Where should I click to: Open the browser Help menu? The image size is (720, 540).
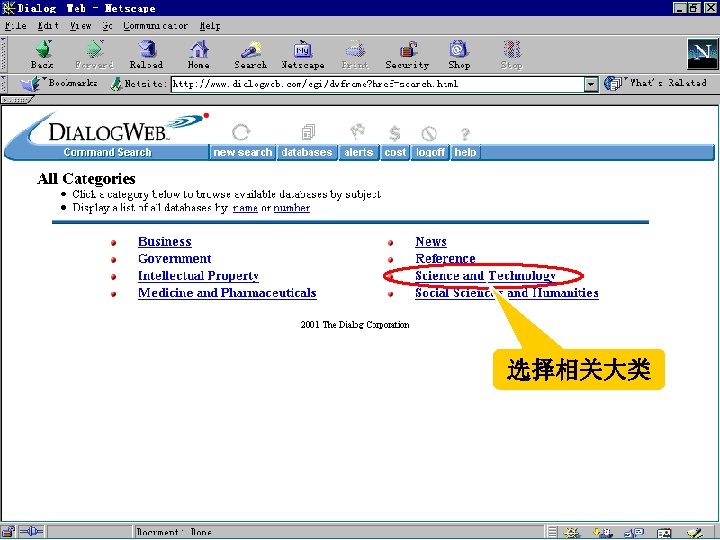pyautogui.click(x=210, y=26)
